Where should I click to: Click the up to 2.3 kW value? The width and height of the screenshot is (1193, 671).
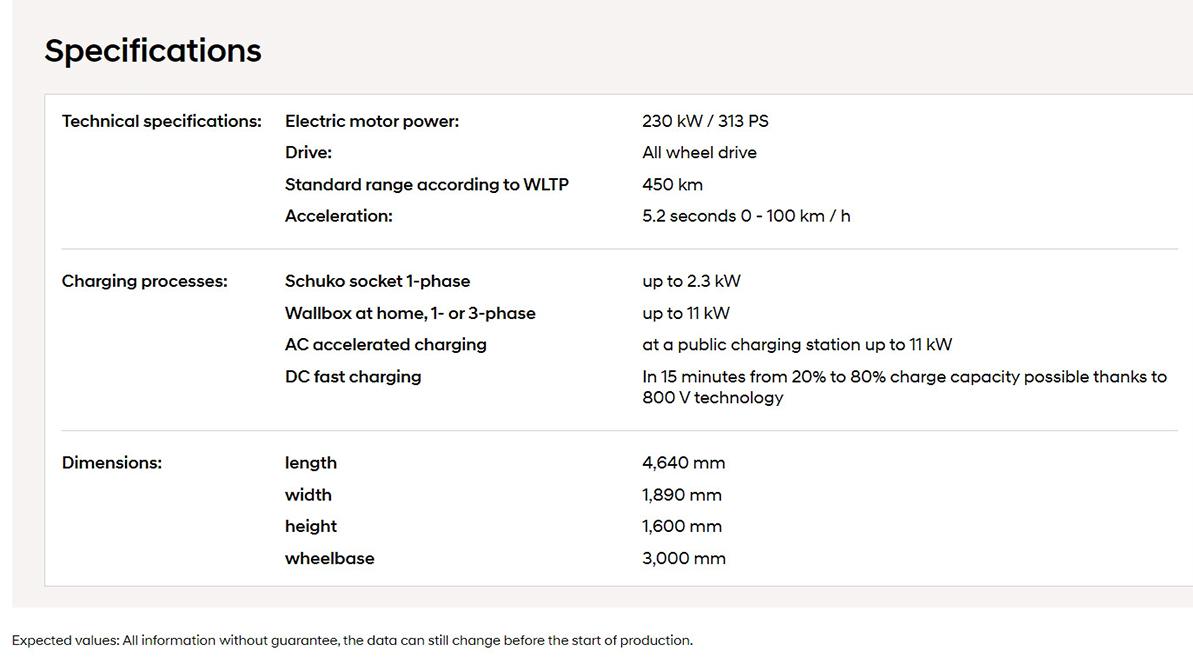point(691,281)
